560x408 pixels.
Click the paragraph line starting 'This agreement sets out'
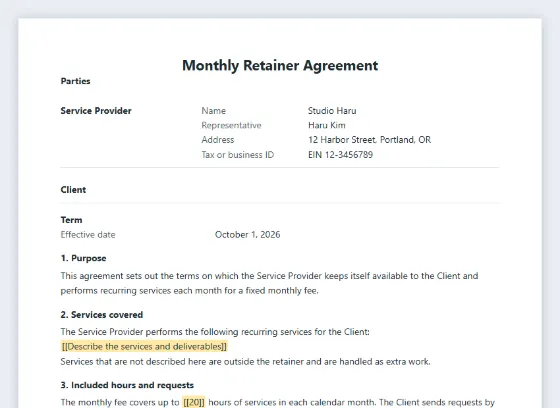pyautogui.click(x=269, y=276)
